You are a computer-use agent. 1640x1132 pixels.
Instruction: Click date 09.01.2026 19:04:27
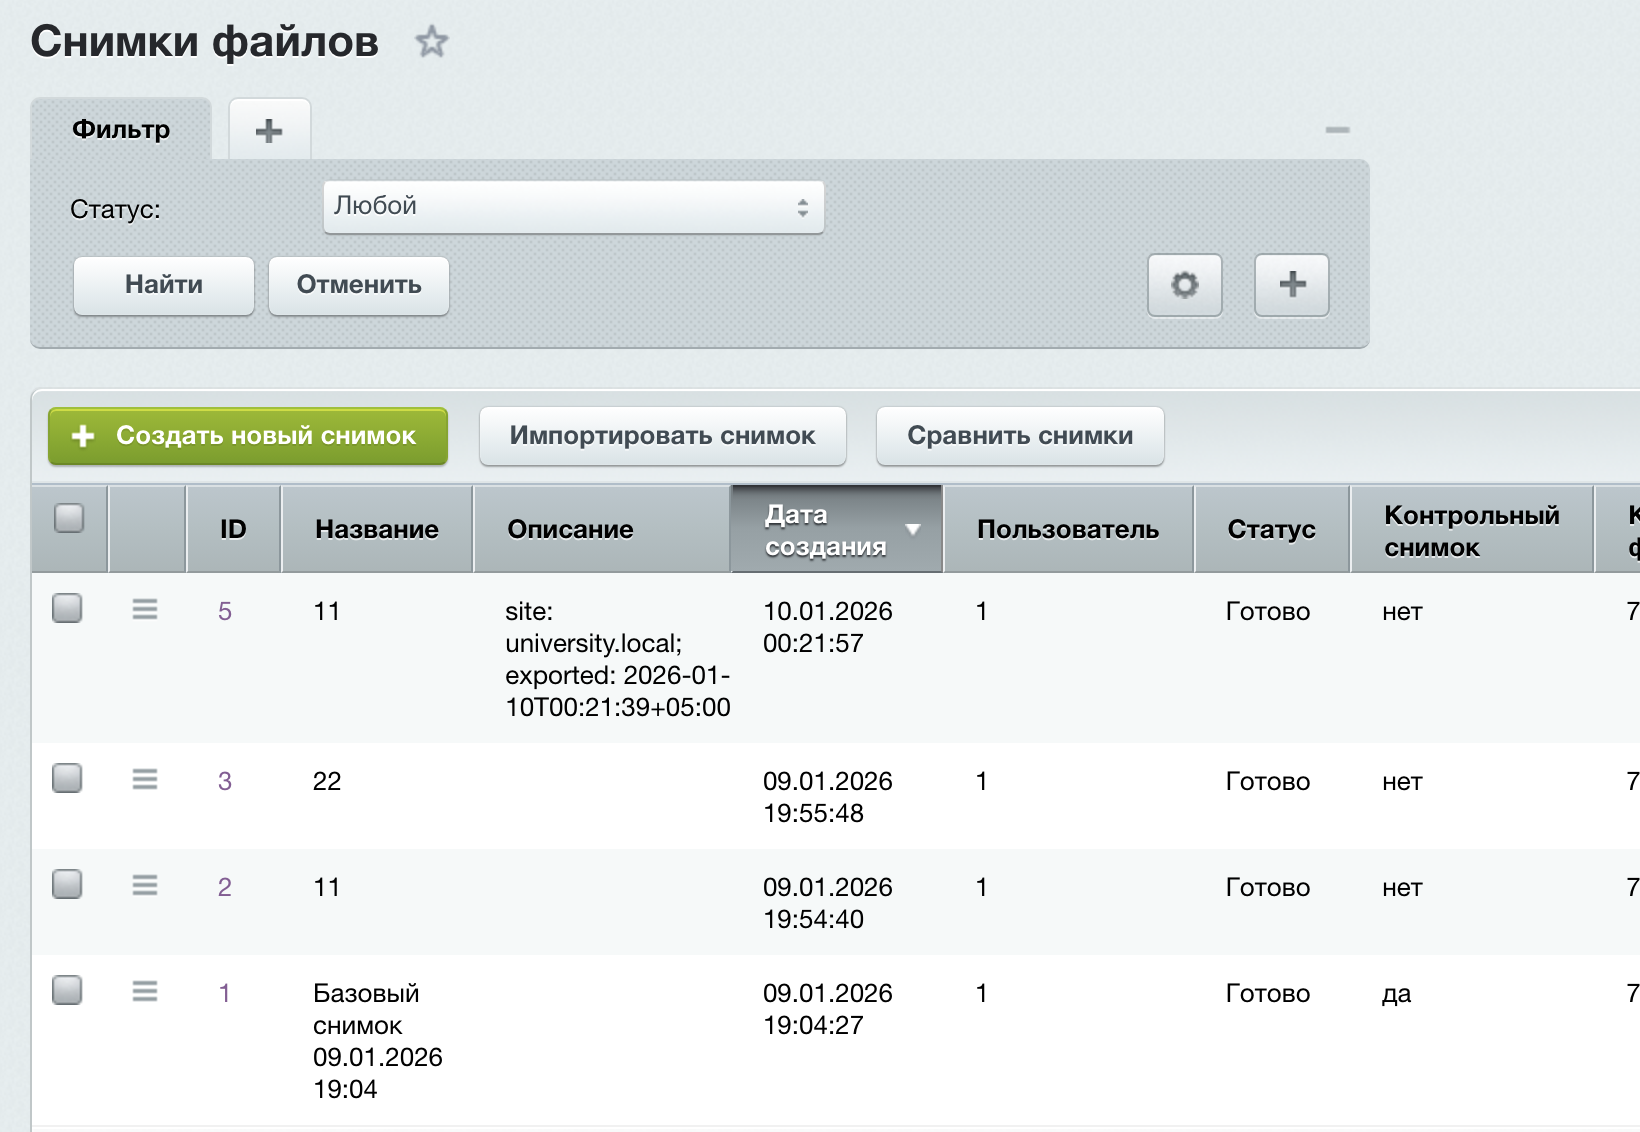click(x=828, y=1009)
